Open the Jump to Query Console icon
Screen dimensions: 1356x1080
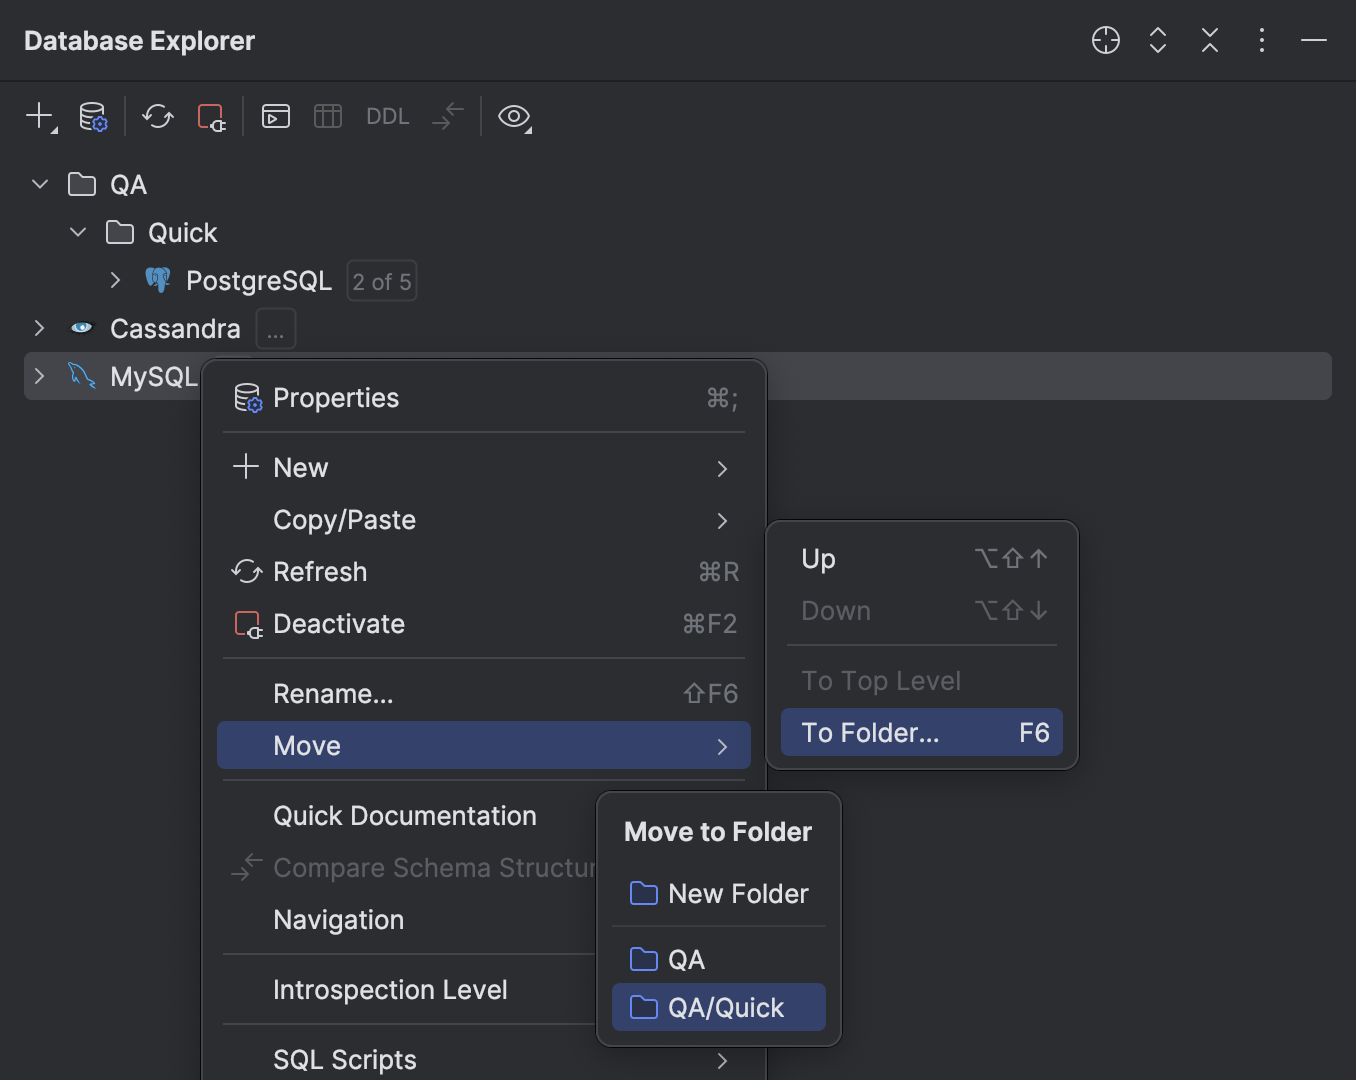tap(275, 116)
